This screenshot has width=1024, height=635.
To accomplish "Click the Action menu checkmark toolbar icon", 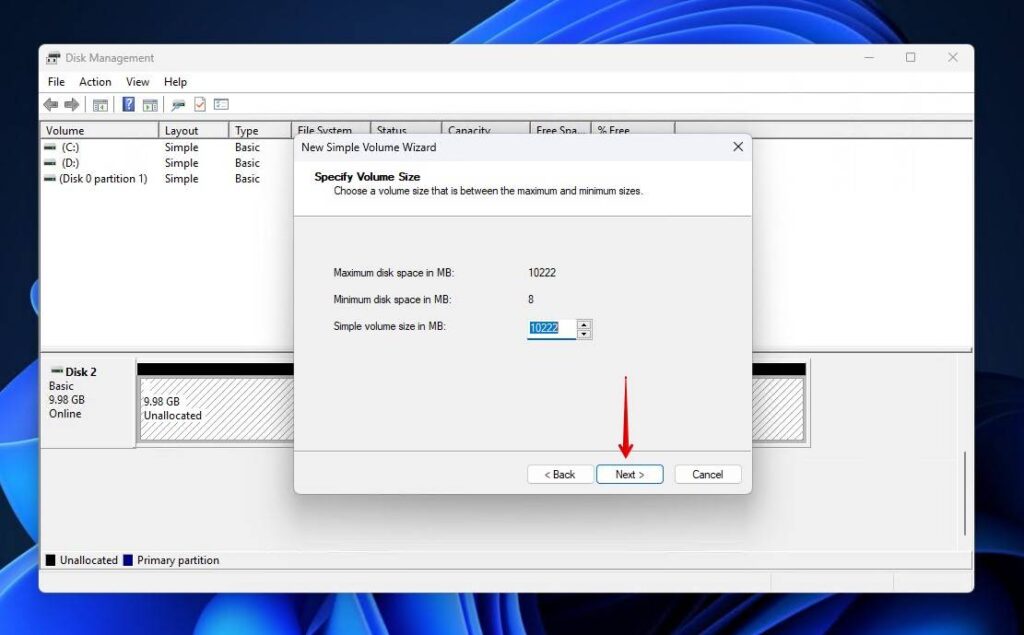I will (x=199, y=104).
